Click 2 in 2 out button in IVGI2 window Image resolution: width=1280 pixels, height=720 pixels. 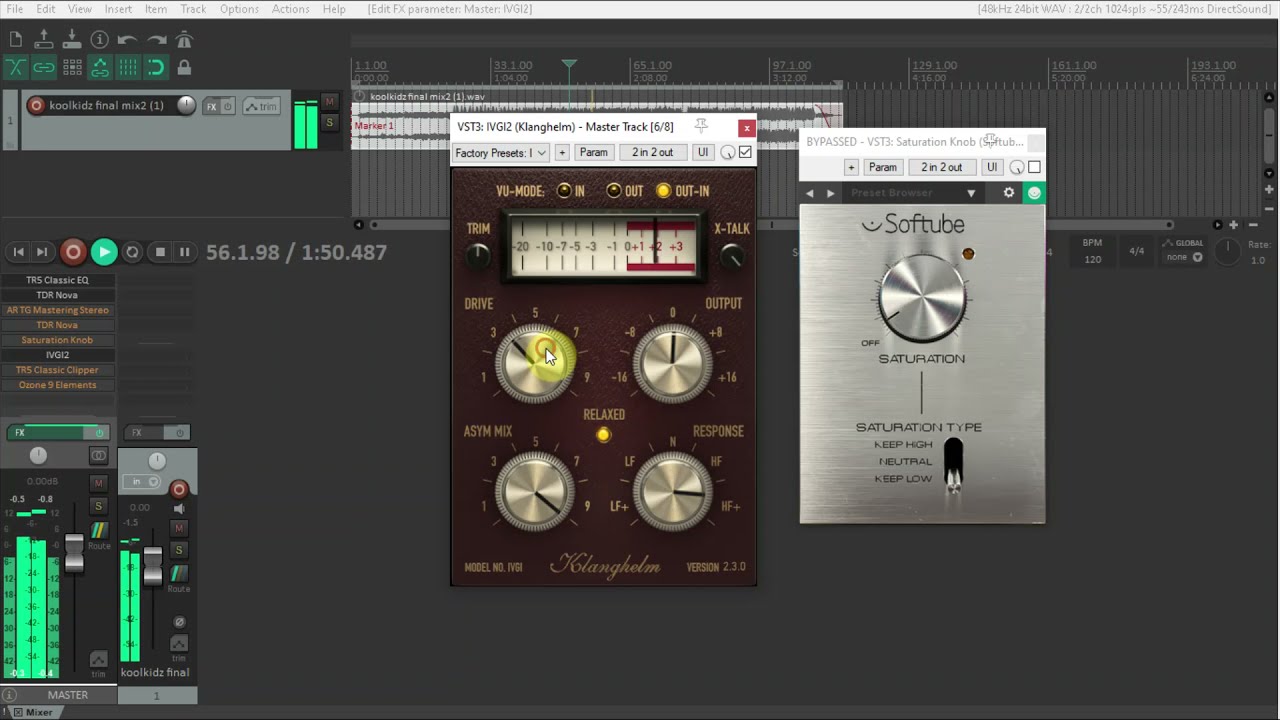click(x=652, y=153)
